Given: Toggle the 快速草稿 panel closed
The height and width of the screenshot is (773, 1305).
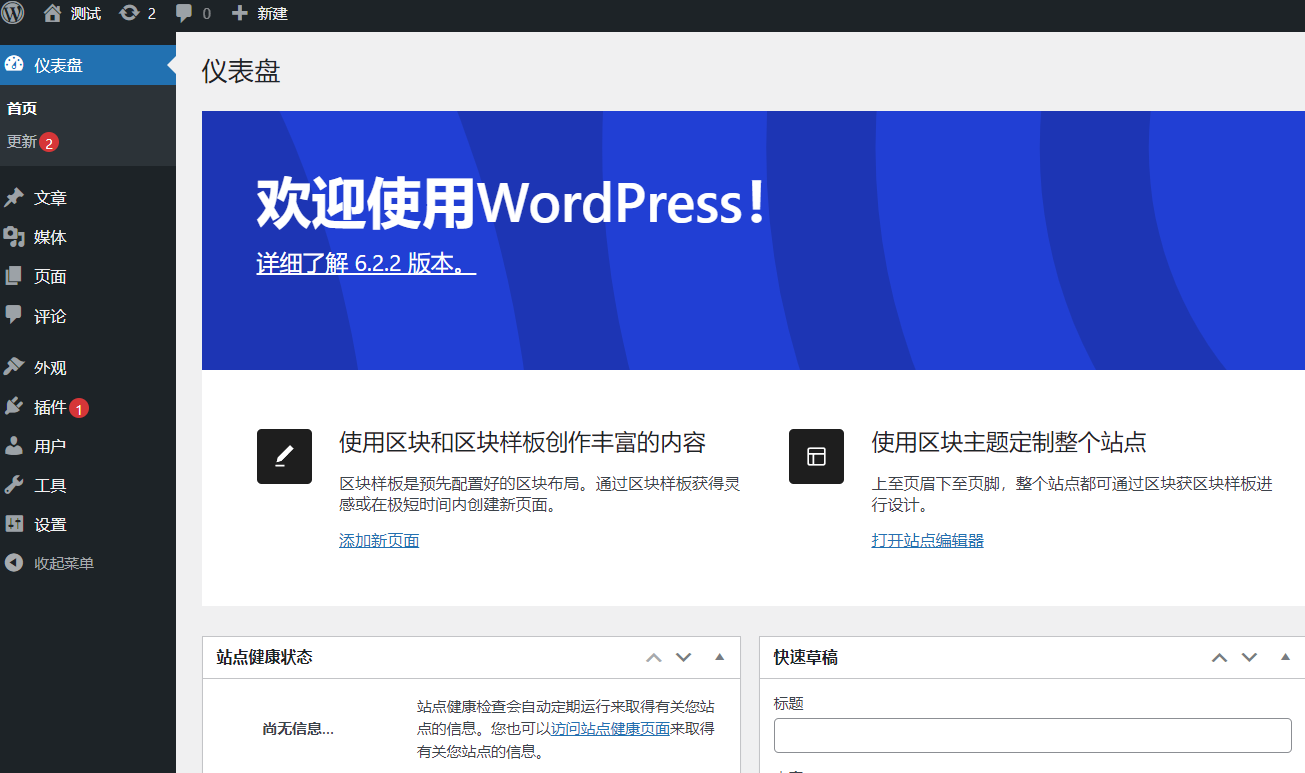Looking at the screenshot, I should pos(1285,657).
